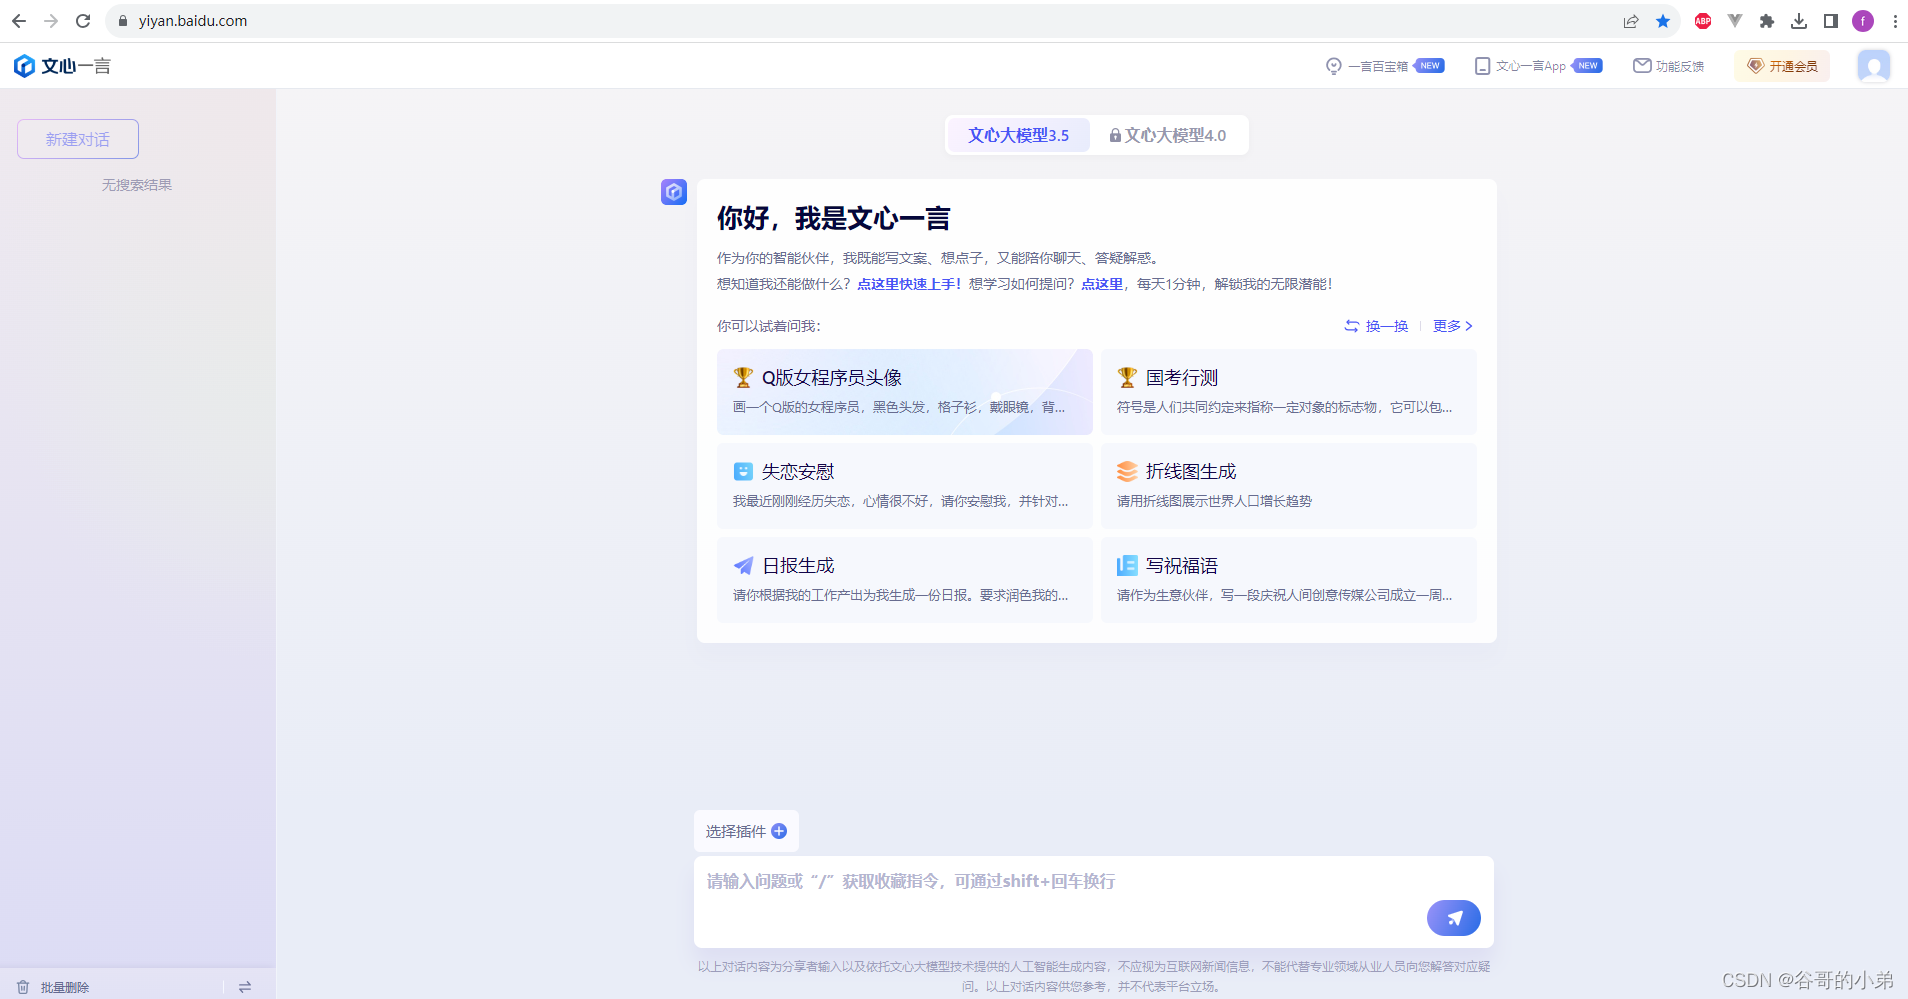Open 选择插件 plugin selector
This screenshot has width=1908, height=999.
coord(746,831)
